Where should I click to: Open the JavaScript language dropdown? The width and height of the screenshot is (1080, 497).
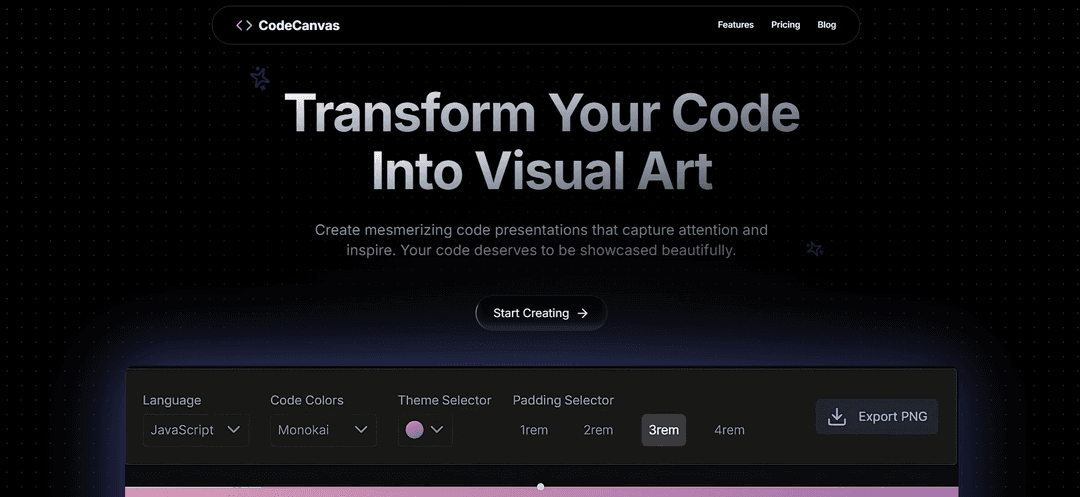point(196,430)
